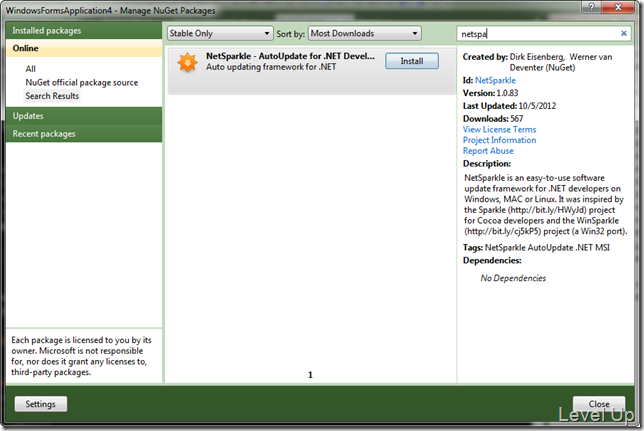
Task: Click the Description heading
Action: (487, 164)
